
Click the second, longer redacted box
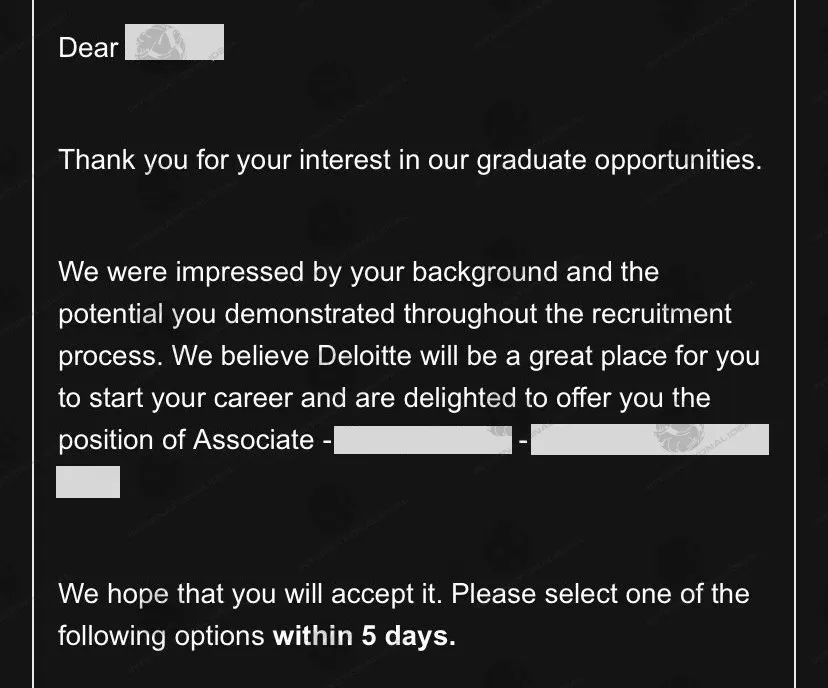pyautogui.click(x=650, y=439)
